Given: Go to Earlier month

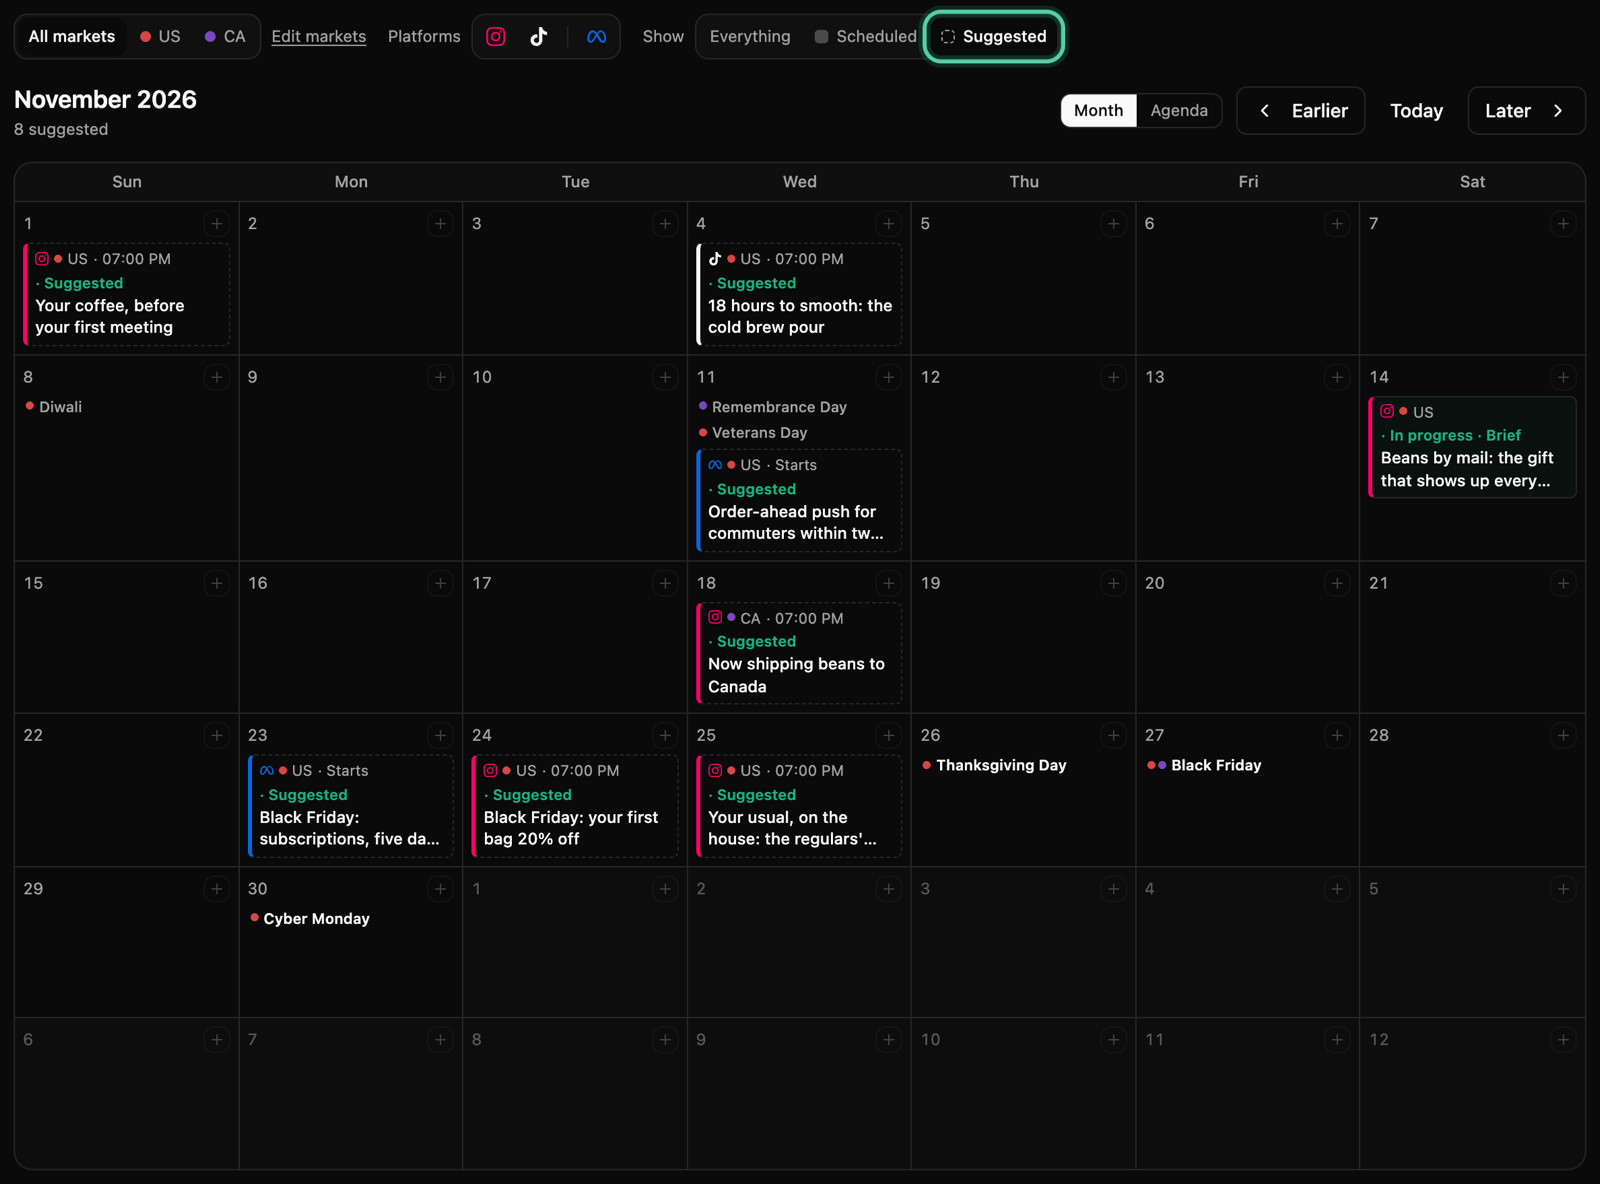Looking at the screenshot, I should [x=1301, y=111].
